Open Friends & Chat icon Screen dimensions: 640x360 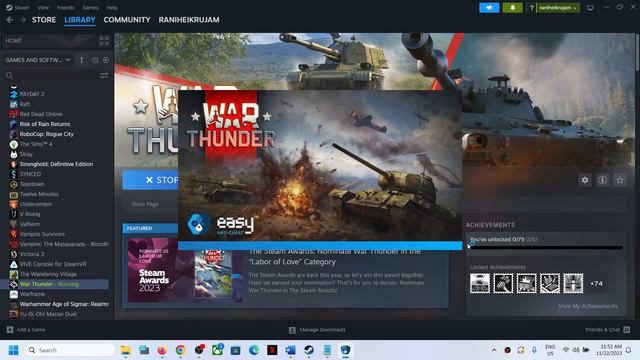[627, 329]
